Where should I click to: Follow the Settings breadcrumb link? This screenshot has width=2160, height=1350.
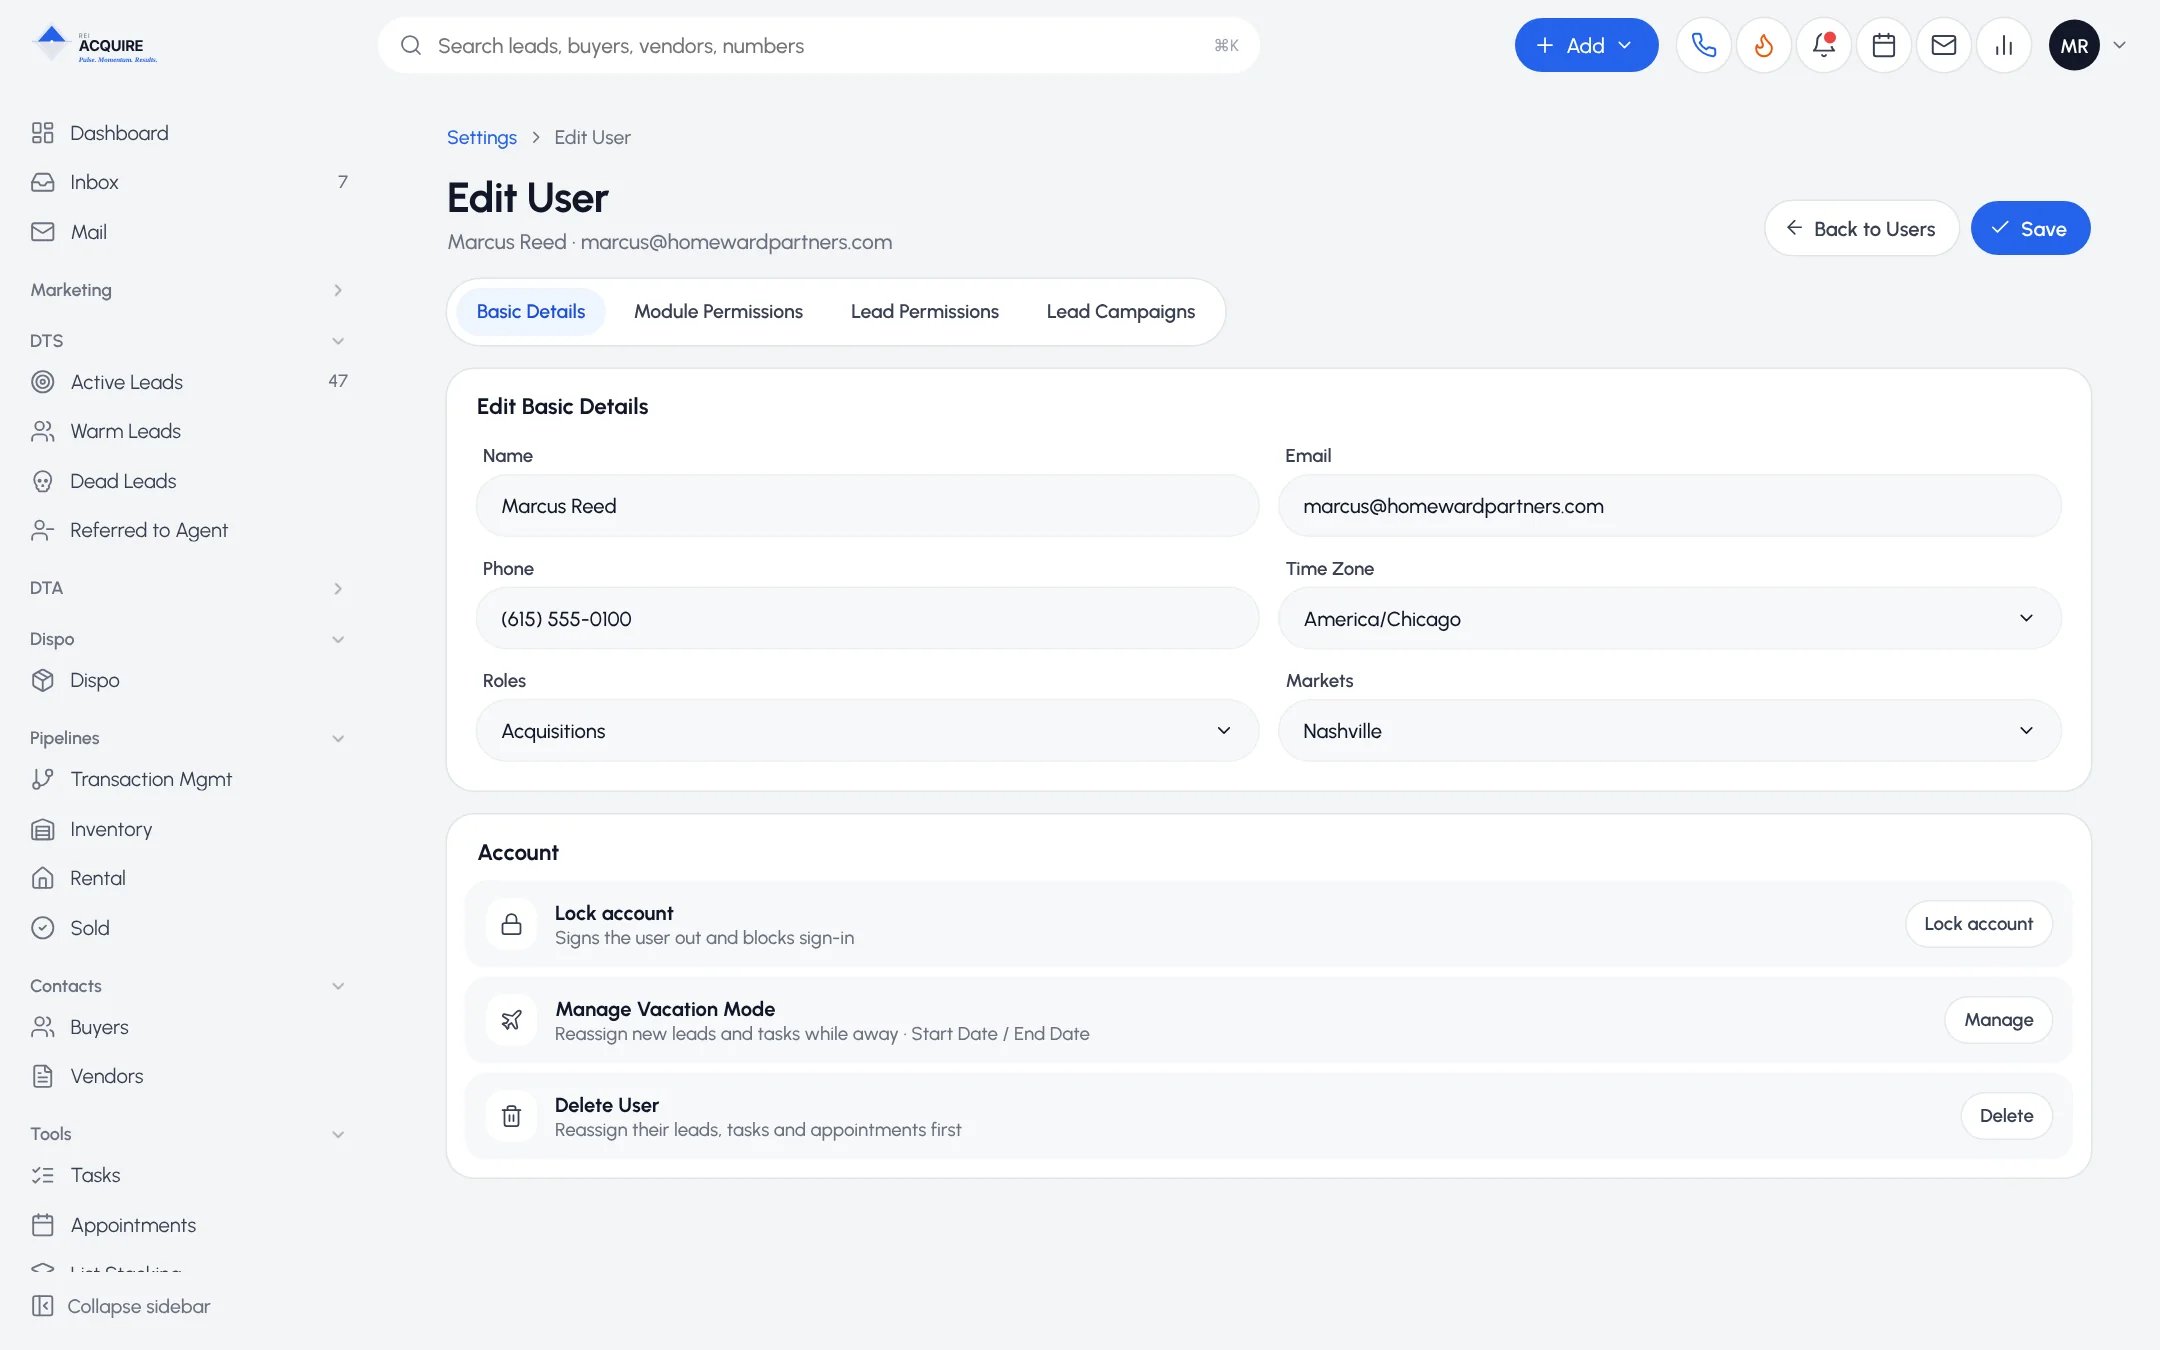click(x=481, y=138)
